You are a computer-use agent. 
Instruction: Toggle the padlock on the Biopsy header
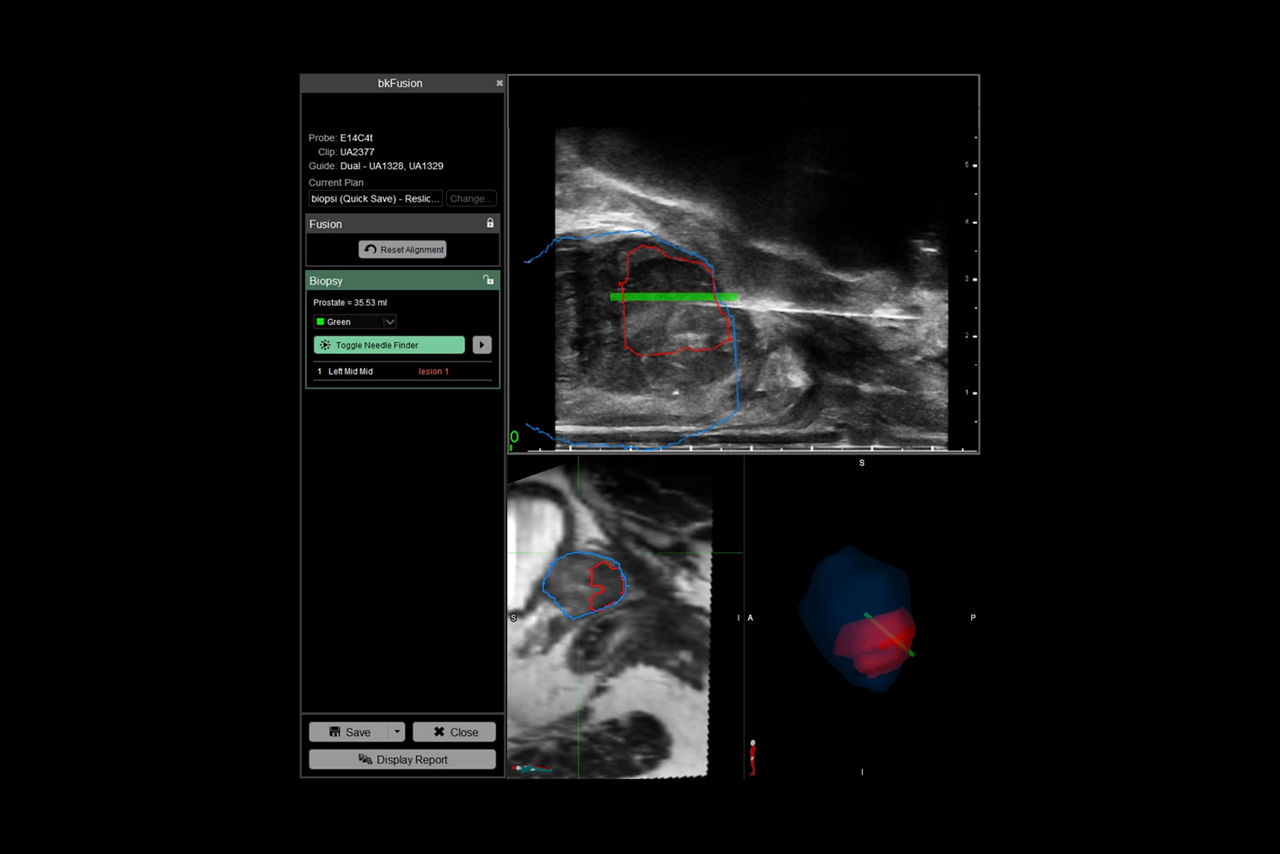489,280
